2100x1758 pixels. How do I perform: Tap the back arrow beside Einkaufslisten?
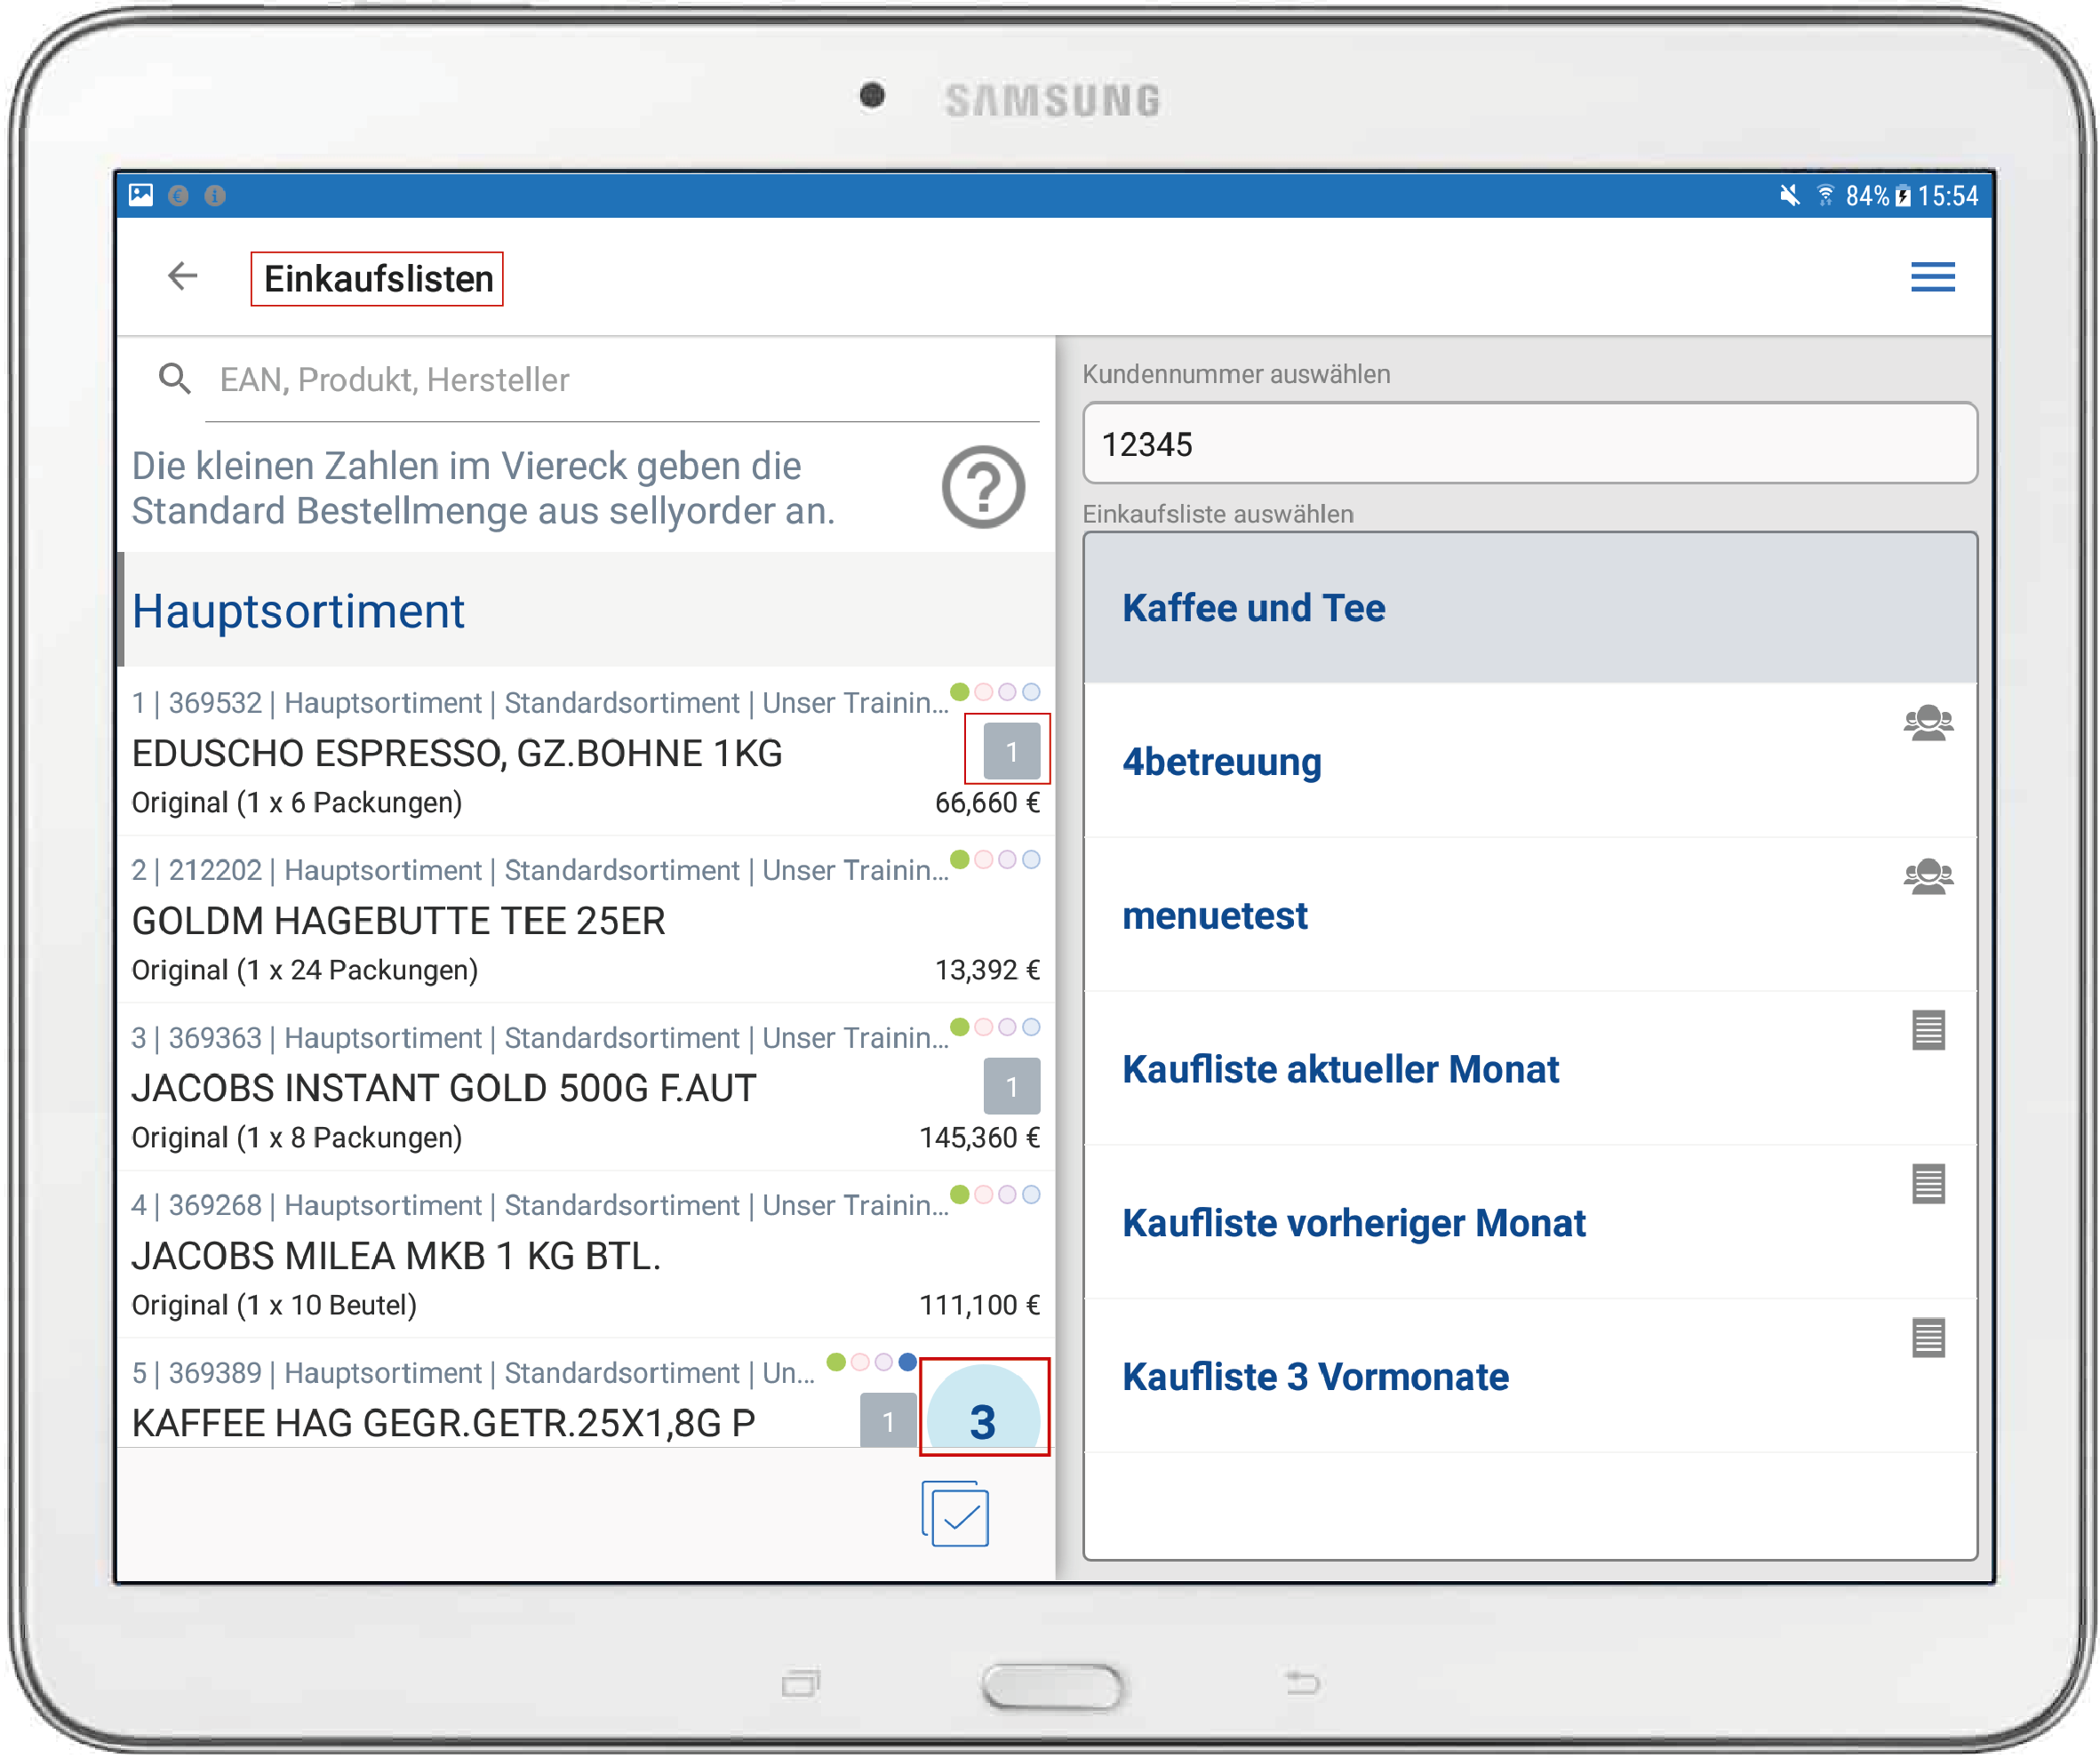click(x=182, y=276)
